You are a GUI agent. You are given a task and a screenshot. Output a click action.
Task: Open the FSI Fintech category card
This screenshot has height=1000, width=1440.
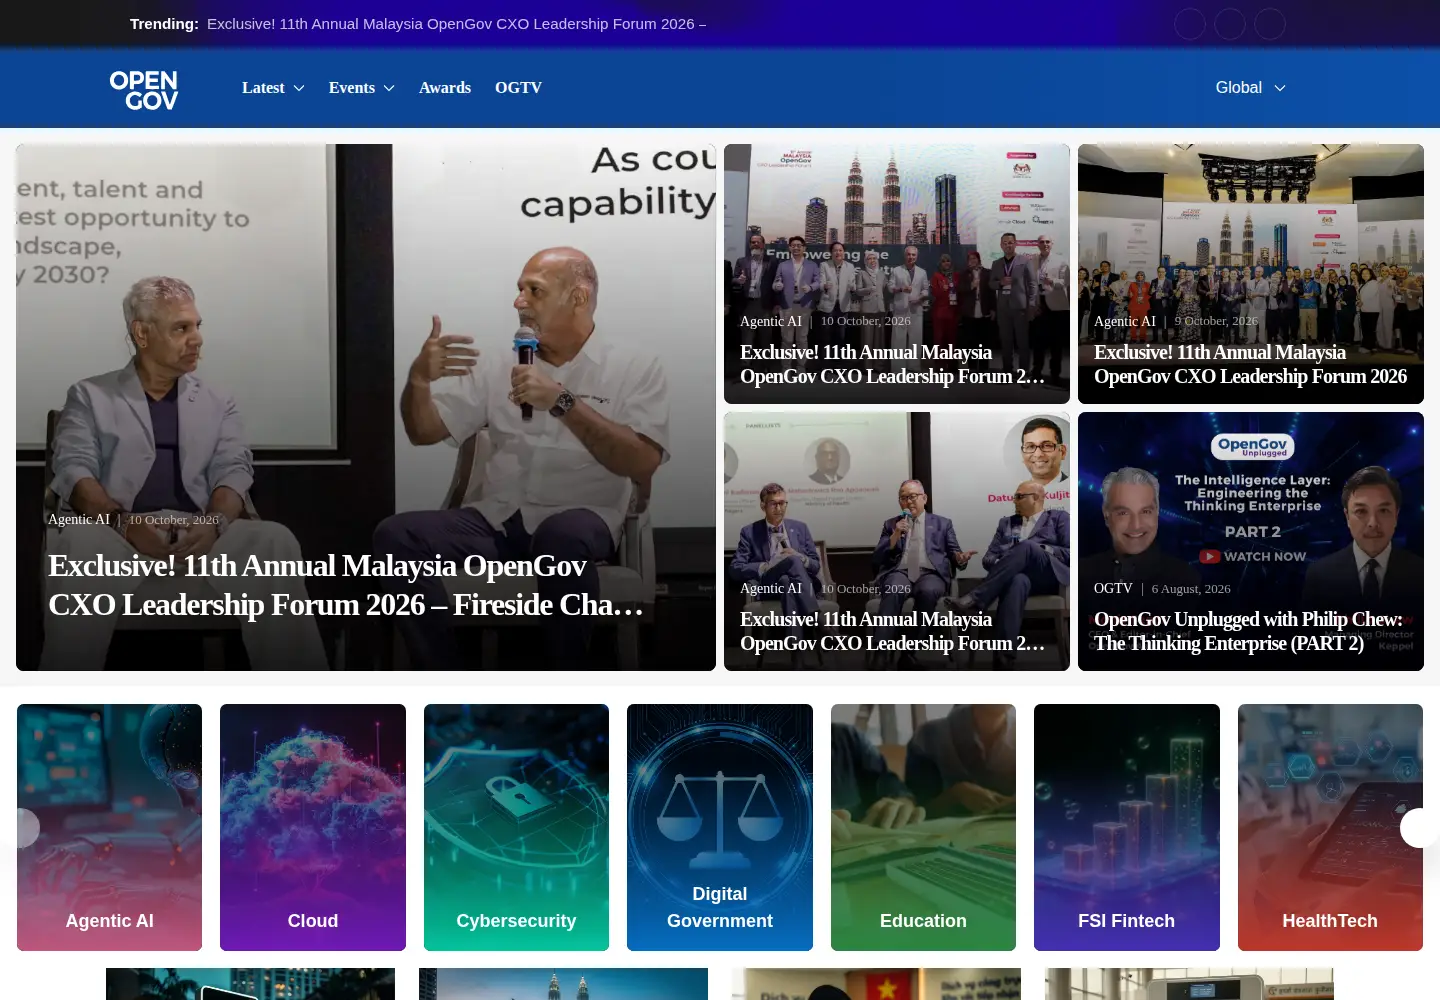pos(1127,827)
